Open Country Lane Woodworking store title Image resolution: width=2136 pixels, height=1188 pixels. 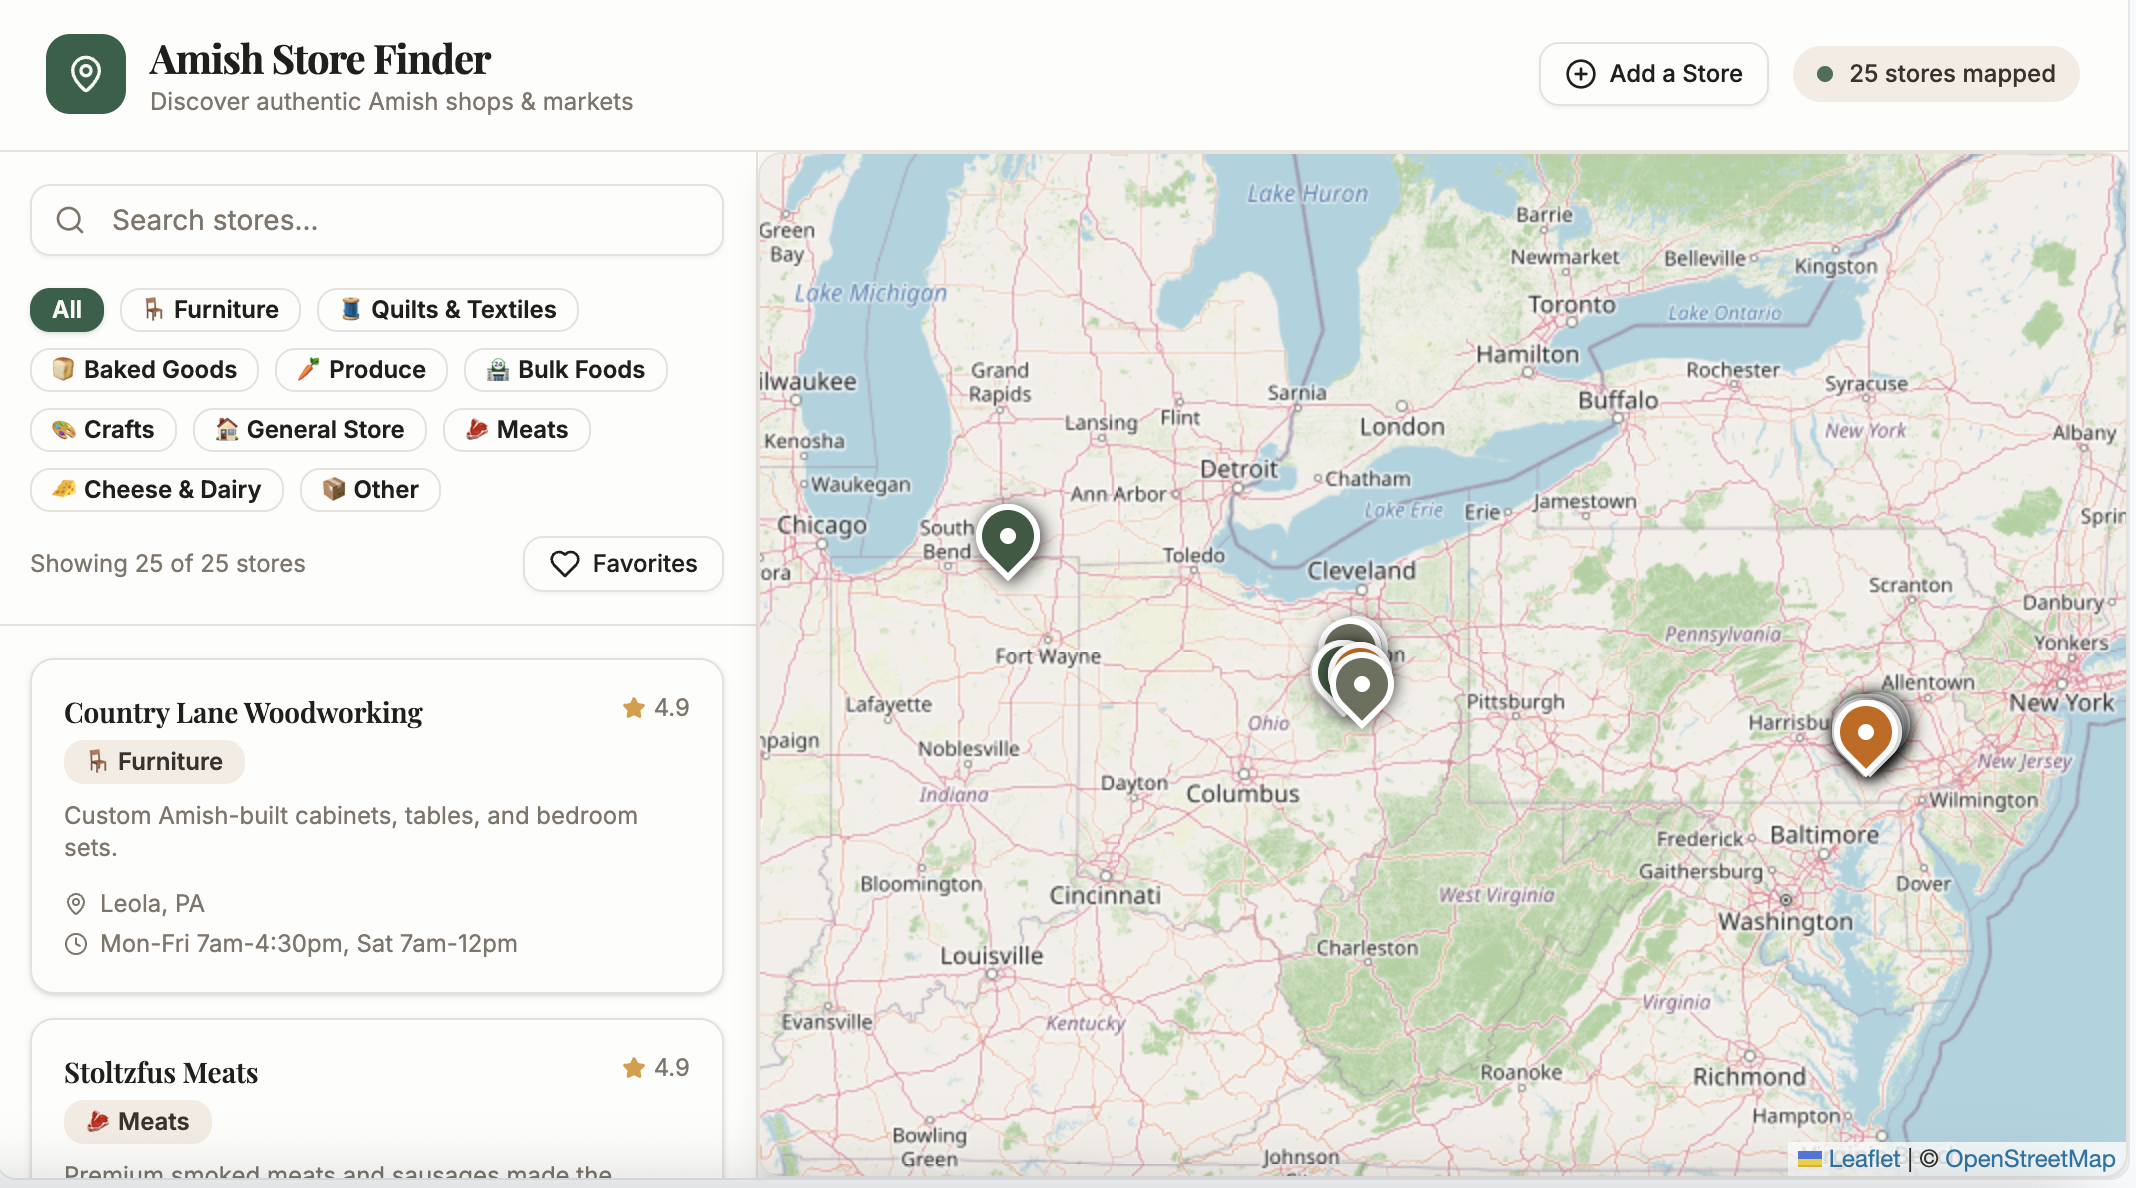243,713
